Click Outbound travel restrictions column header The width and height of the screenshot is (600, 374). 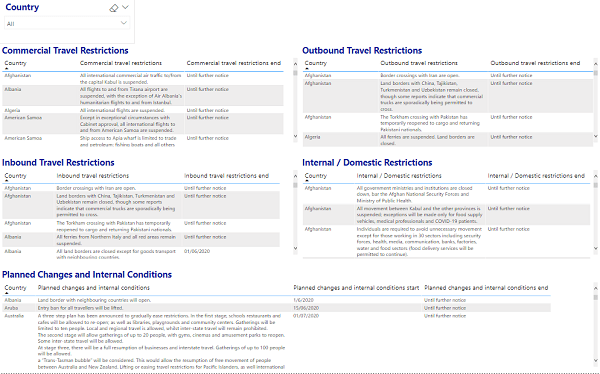pyautogui.click(x=419, y=63)
